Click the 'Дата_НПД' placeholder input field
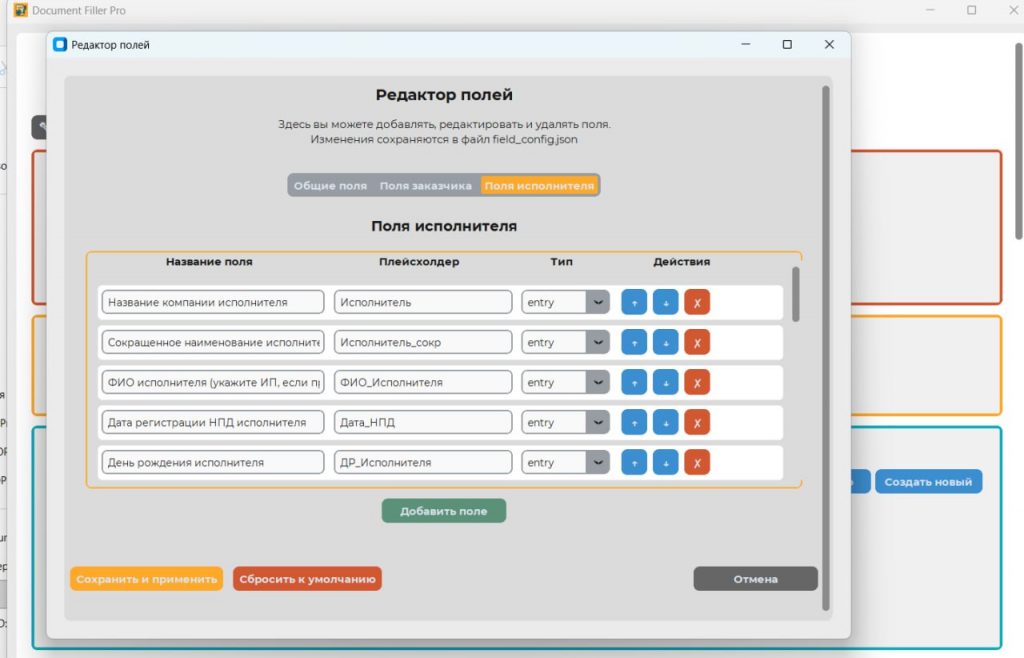 point(423,422)
